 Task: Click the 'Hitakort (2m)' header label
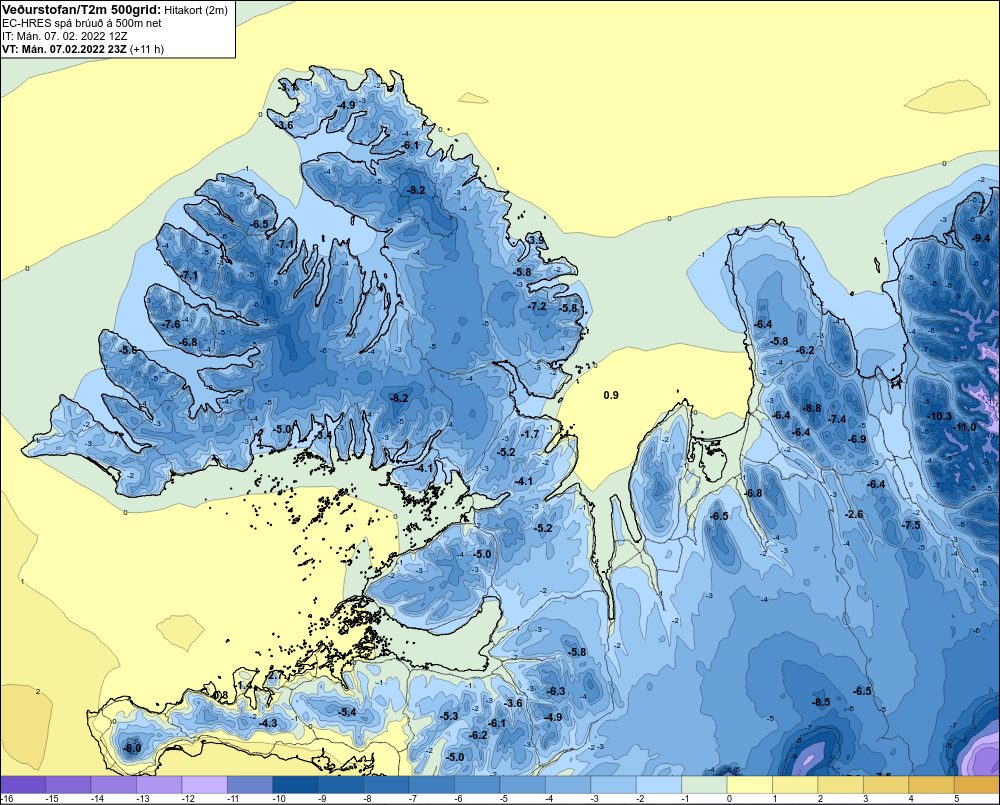[x=196, y=10]
